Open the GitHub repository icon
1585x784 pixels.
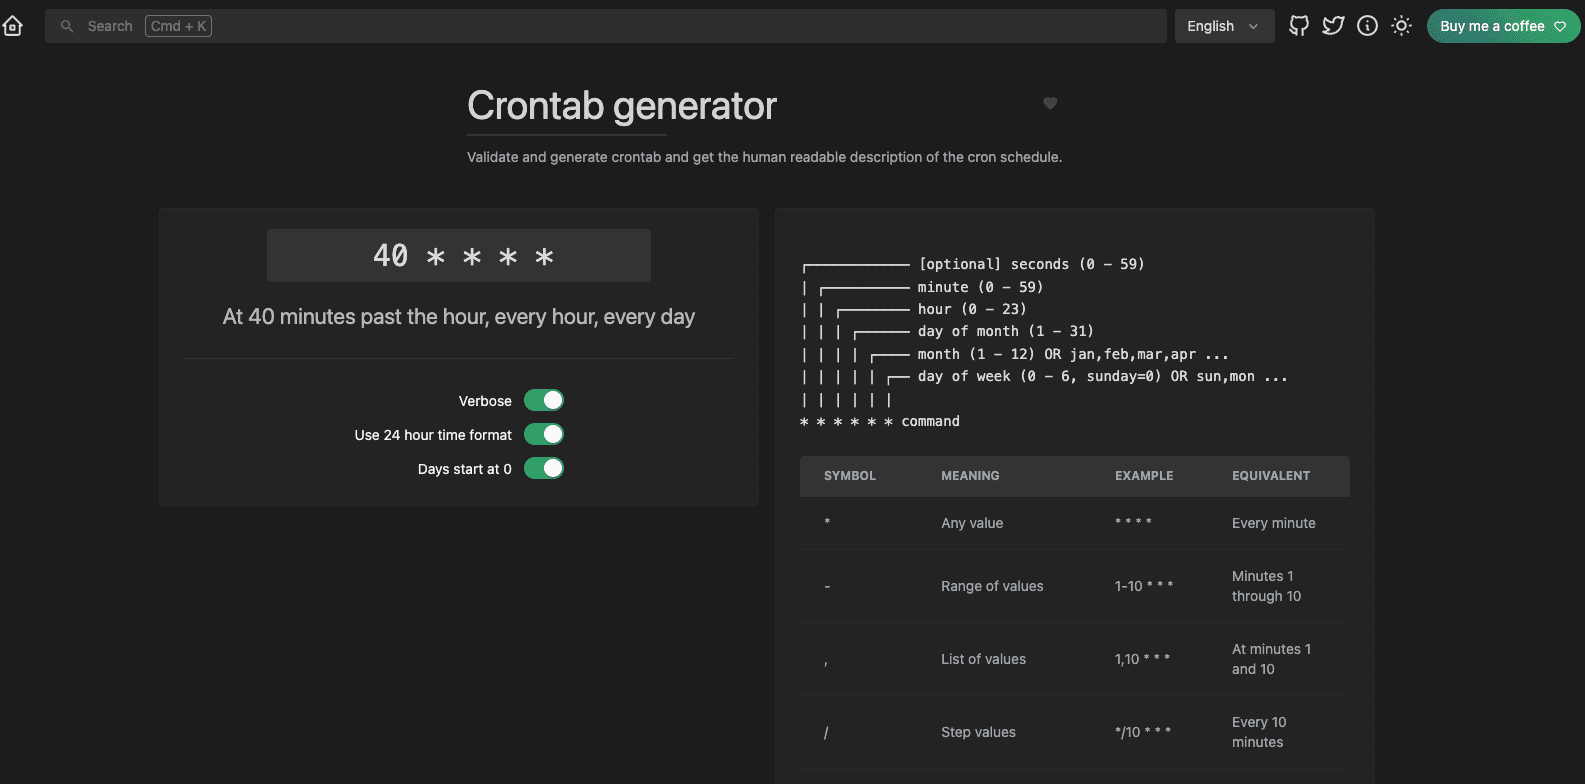point(1299,26)
